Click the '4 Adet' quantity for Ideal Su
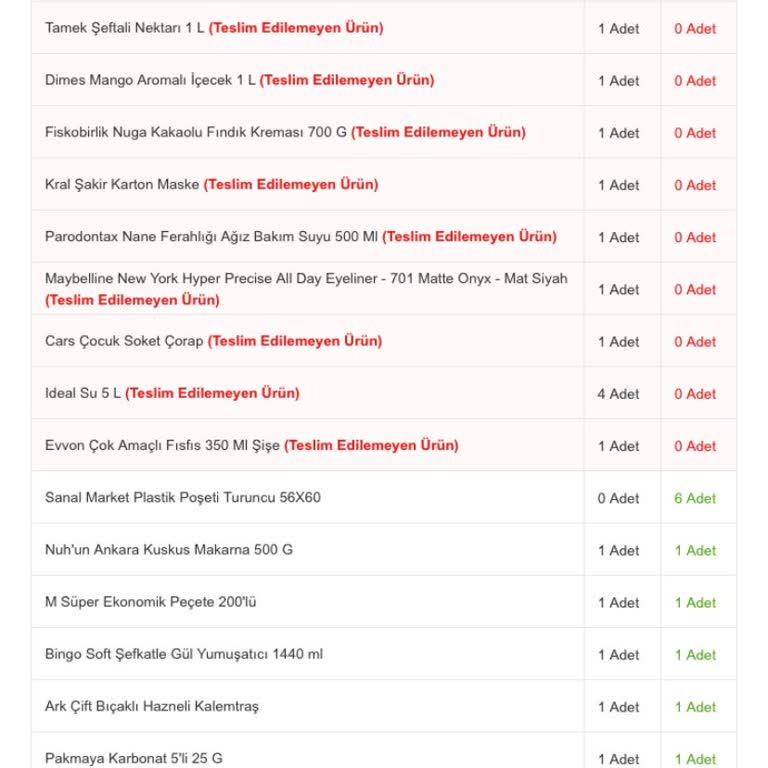The width and height of the screenshot is (768, 768). (618, 394)
